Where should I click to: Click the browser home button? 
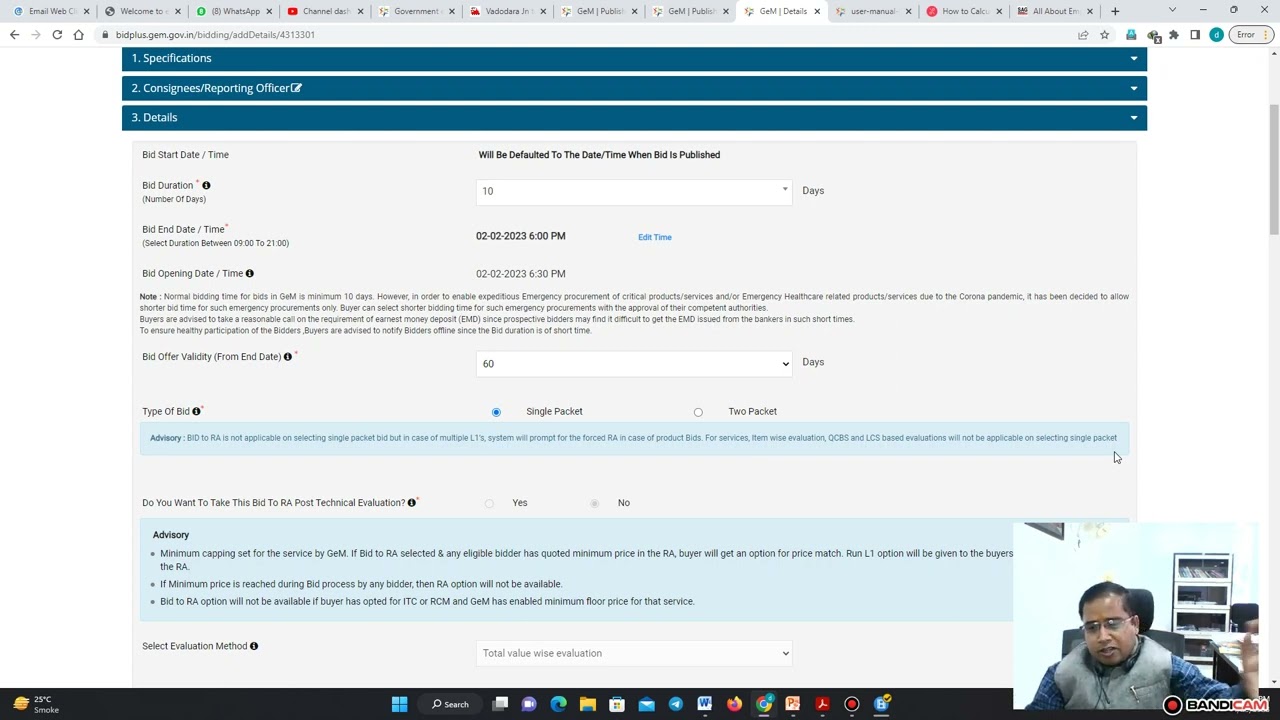click(78, 35)
